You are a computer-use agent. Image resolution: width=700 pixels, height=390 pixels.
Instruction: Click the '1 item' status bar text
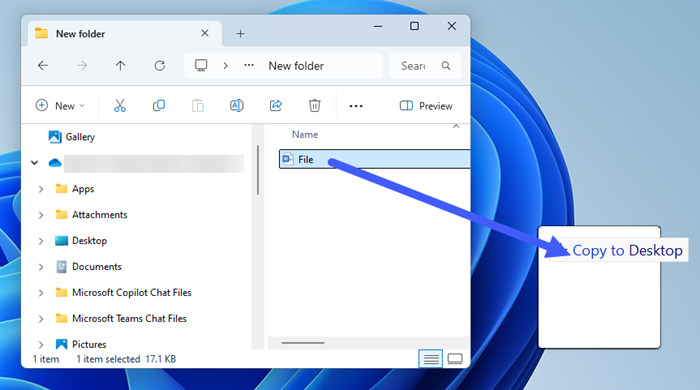pyautogui.click(x=46, y=359)
